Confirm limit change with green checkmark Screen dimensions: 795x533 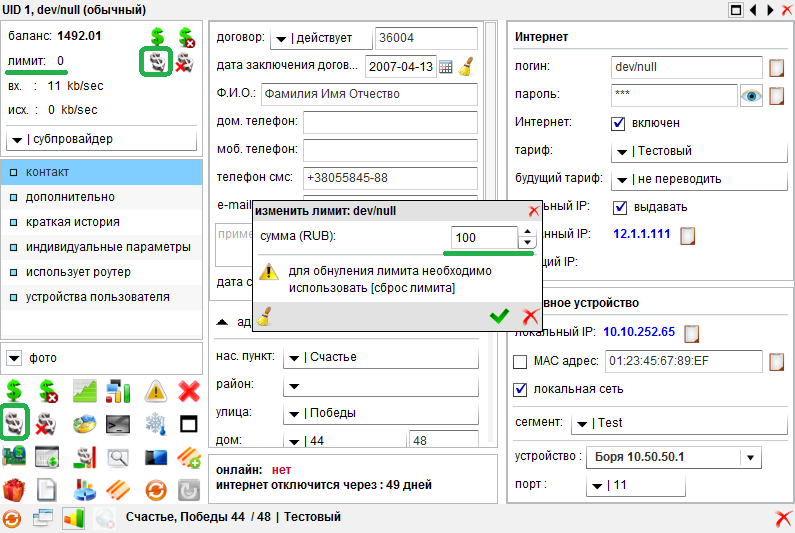498,316
